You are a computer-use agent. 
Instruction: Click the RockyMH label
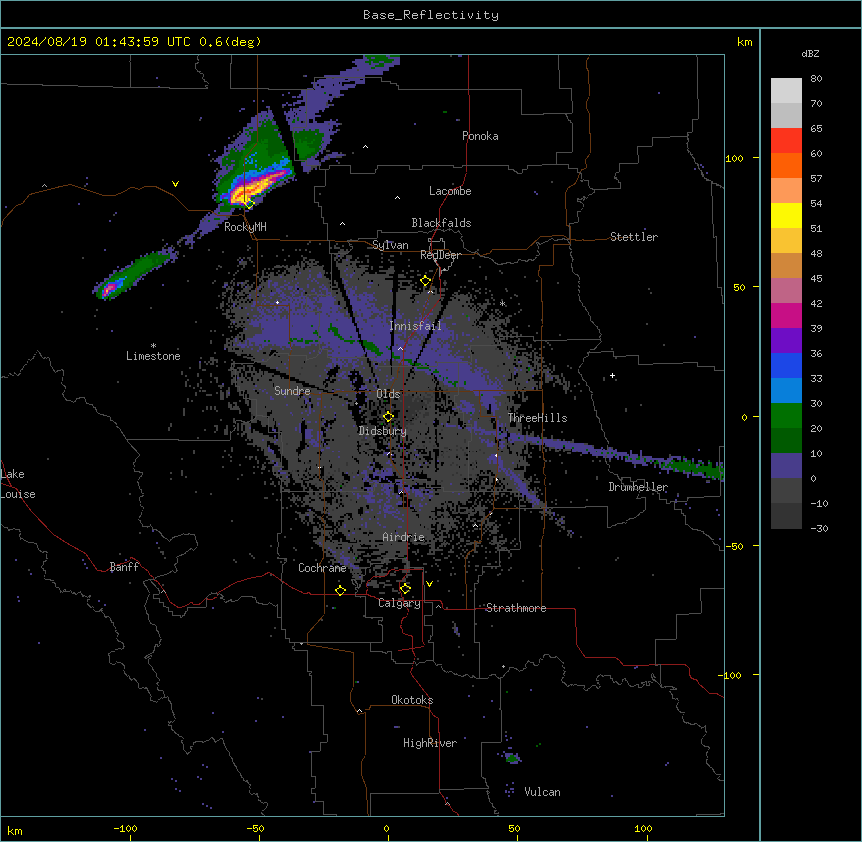[x=245, y=227]
